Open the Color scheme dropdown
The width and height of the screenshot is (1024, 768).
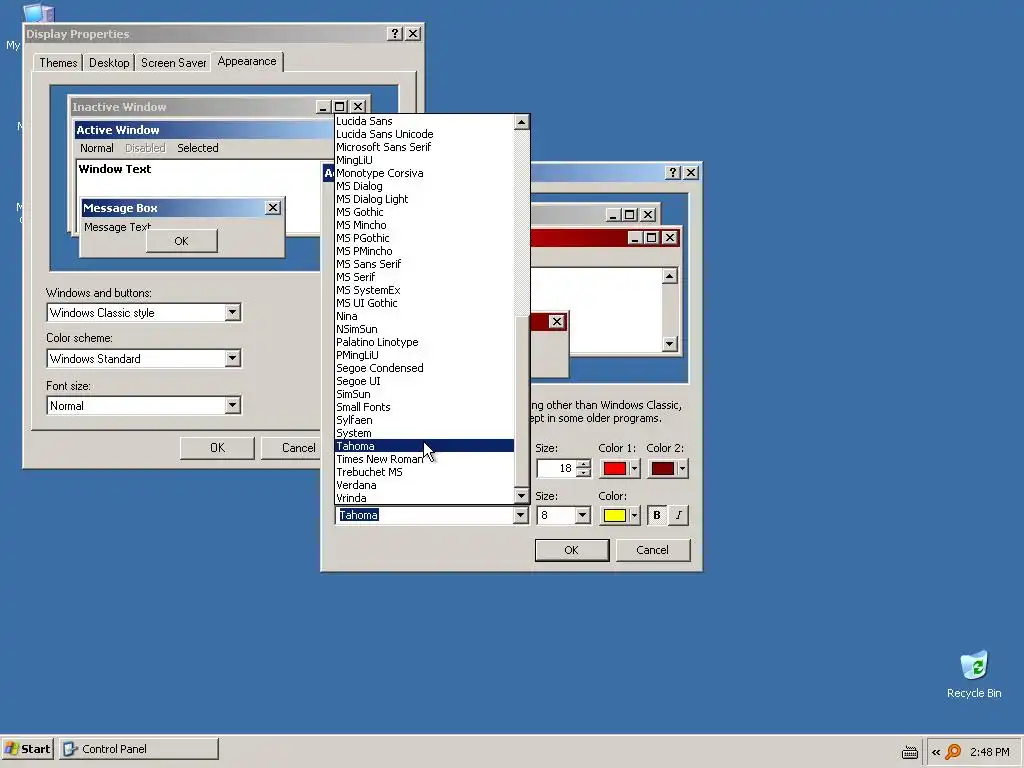coord(232,359)
